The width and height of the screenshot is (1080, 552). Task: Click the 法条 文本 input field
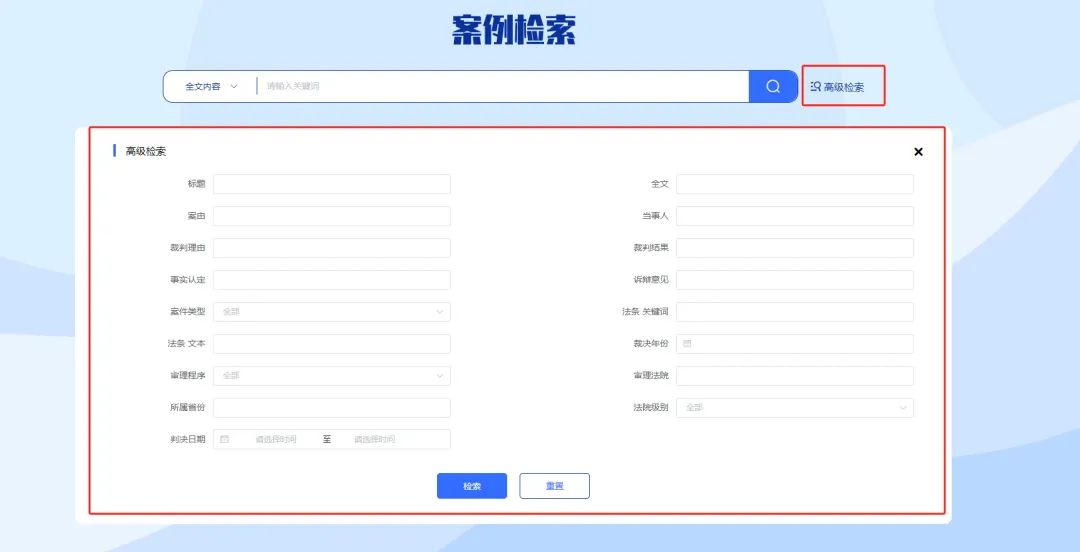tap(332, 344)
